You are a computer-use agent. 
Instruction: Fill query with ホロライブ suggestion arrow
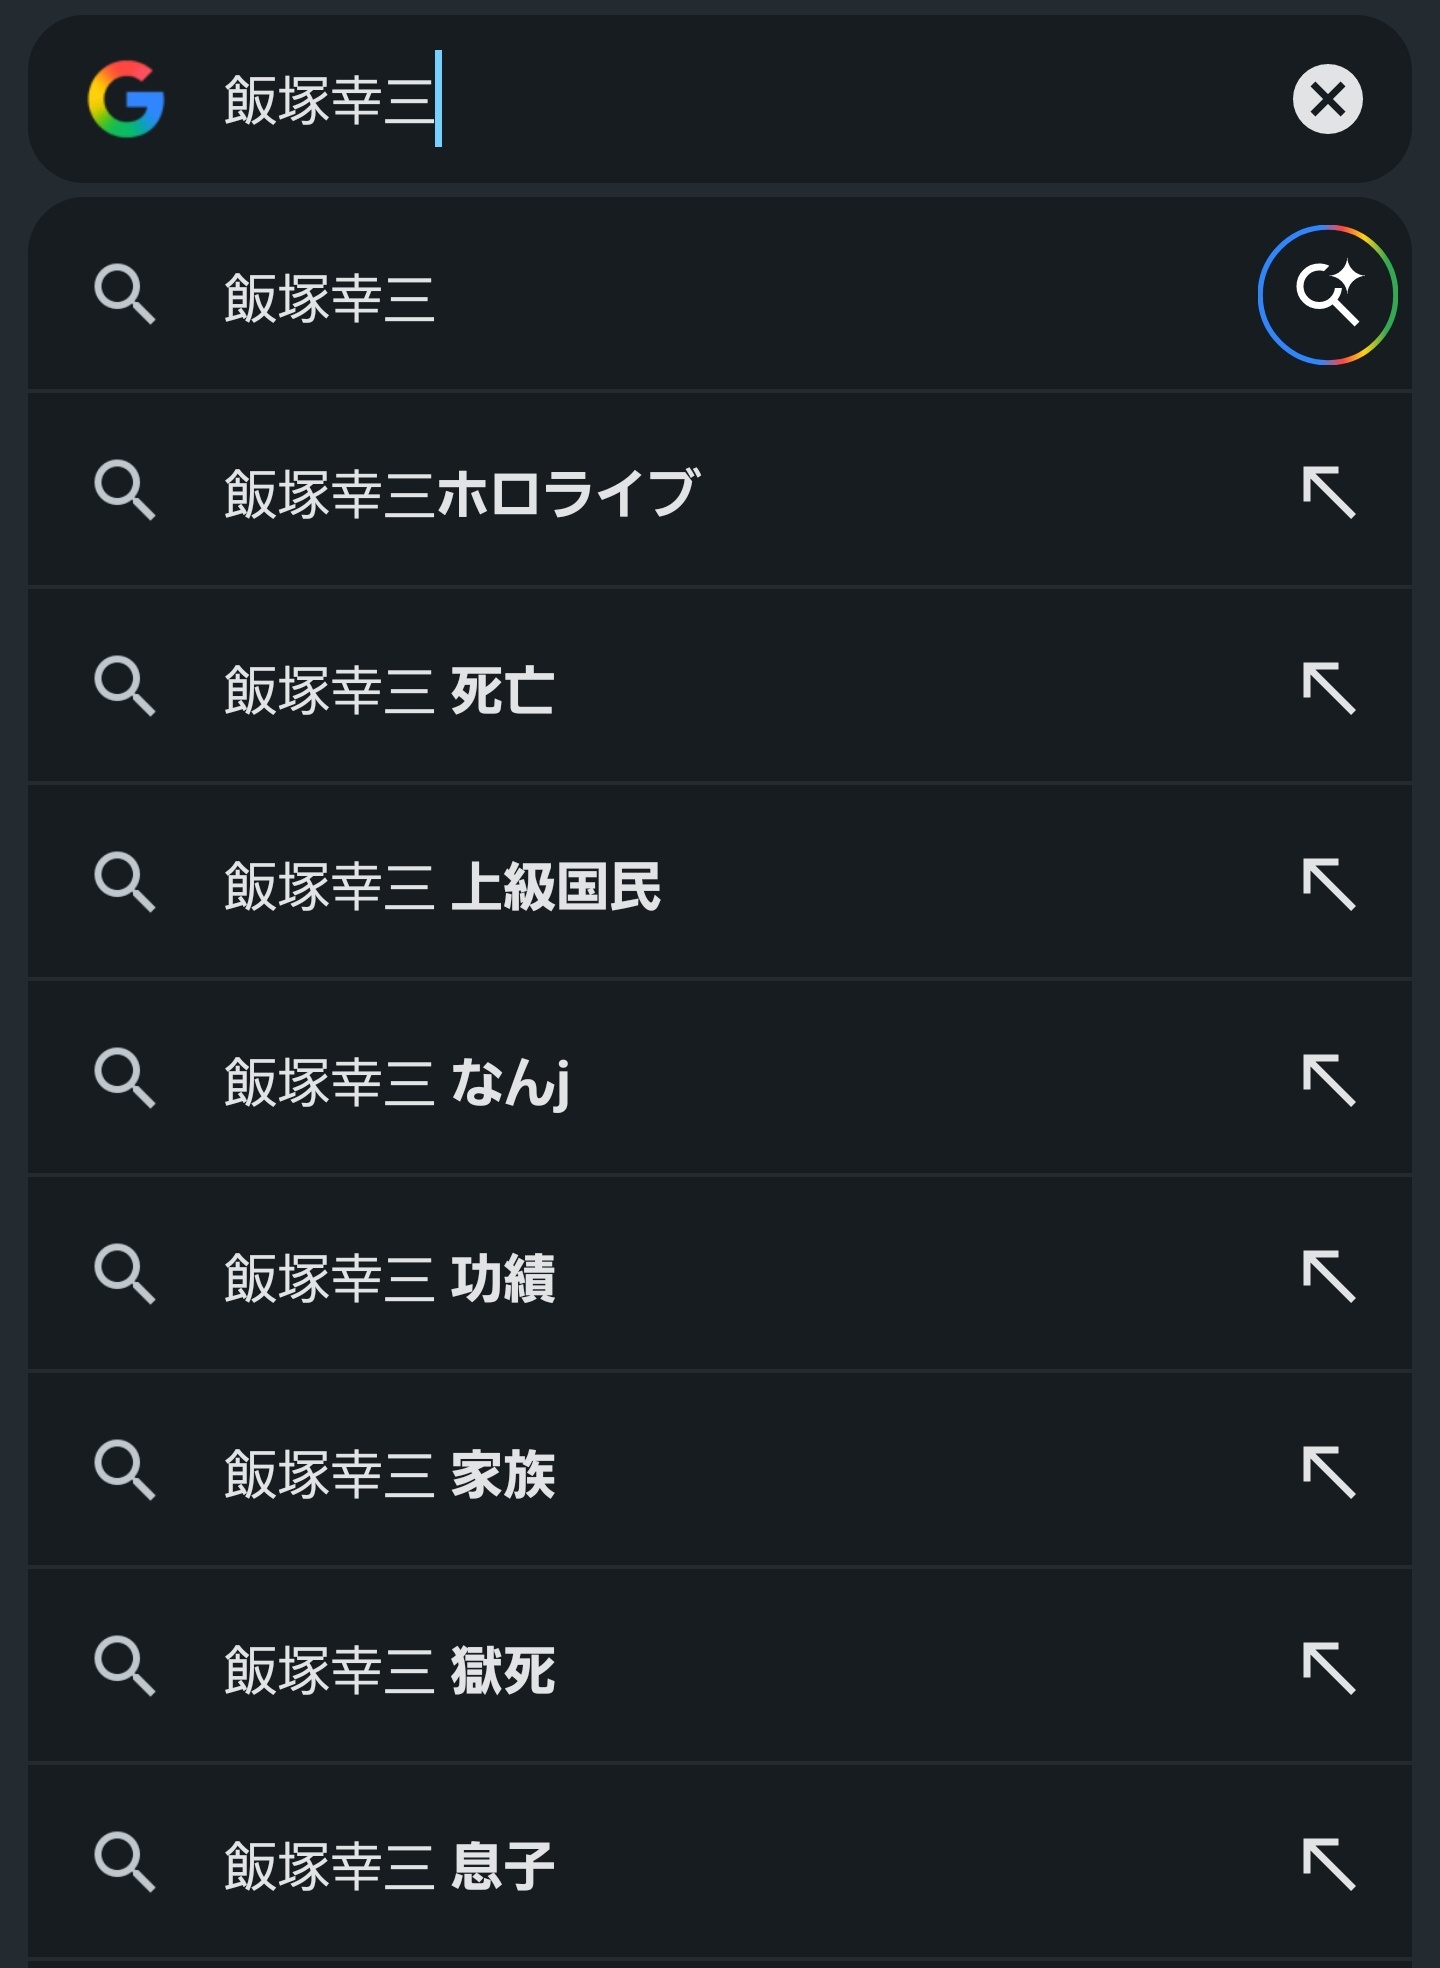[1328, 492]
